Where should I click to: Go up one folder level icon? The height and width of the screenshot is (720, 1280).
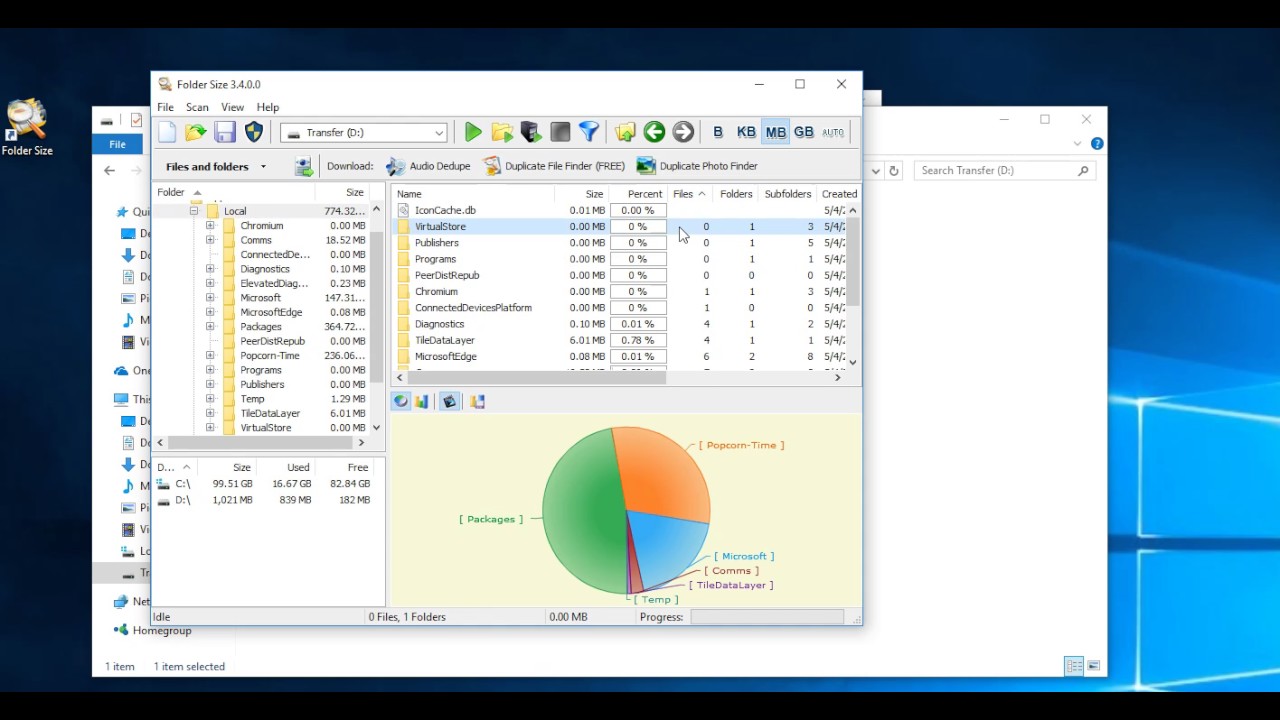(x=625, y=132)
